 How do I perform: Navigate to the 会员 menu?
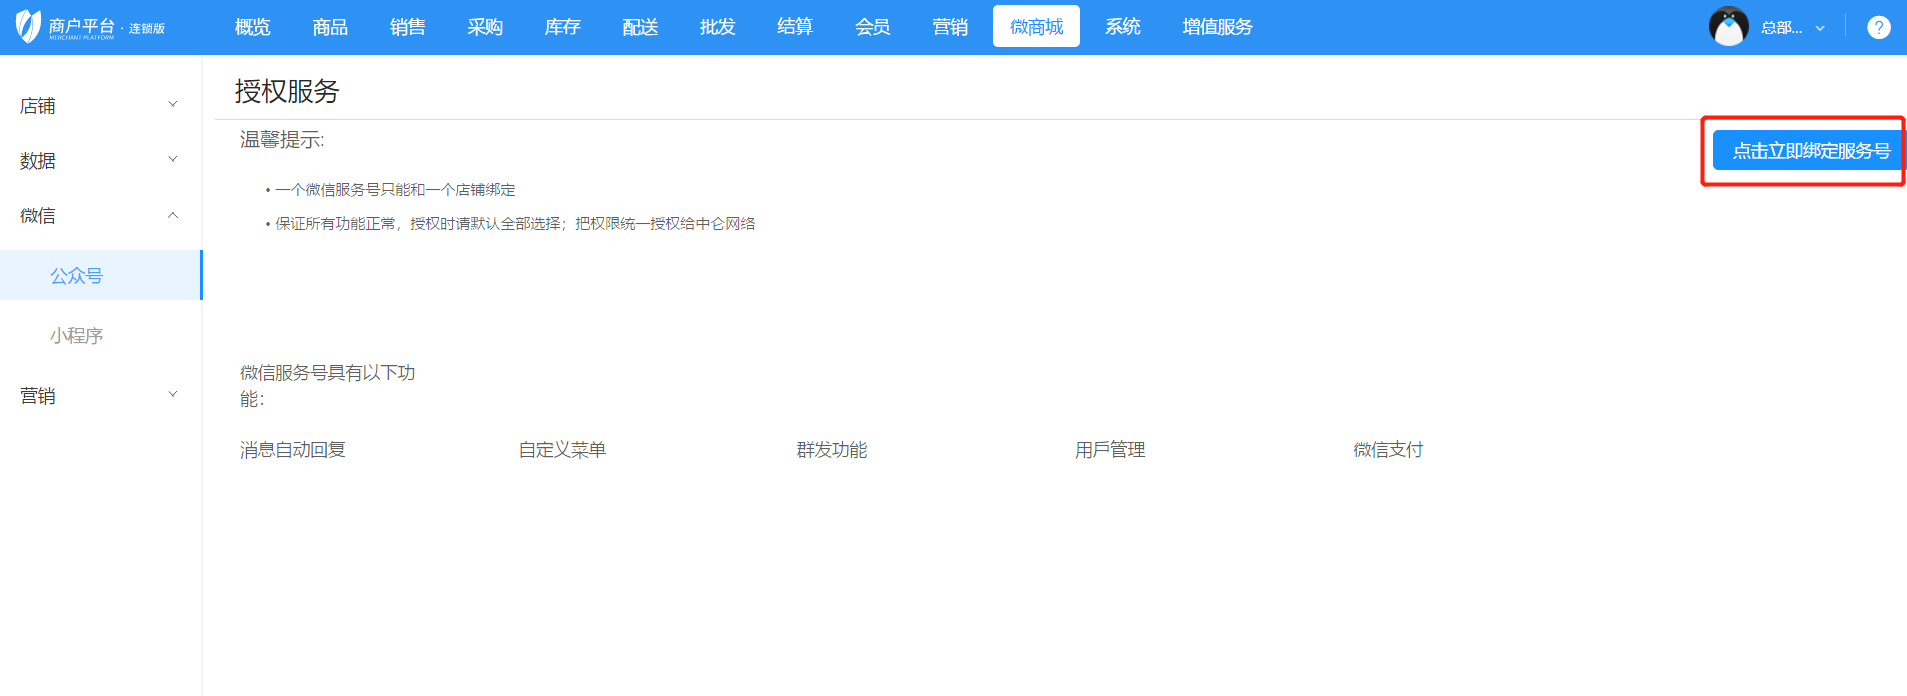(872, 27)
